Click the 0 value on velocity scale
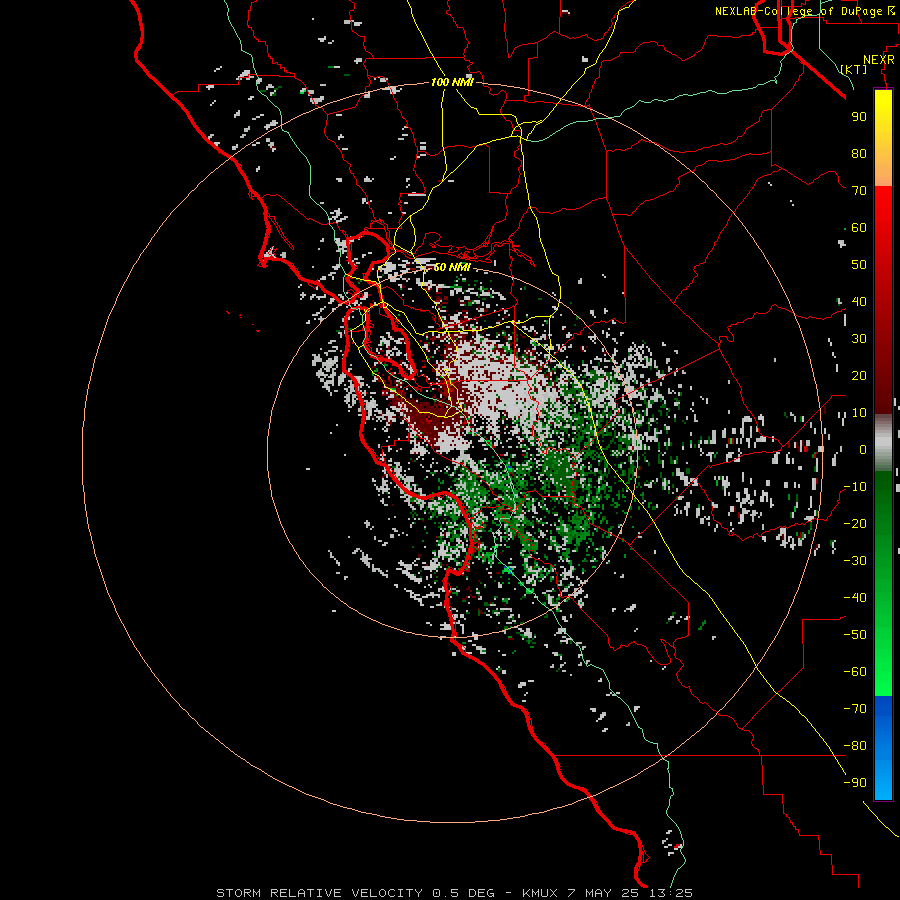Image resolution: width=900 pixels, height=900 pixels. 863,449
